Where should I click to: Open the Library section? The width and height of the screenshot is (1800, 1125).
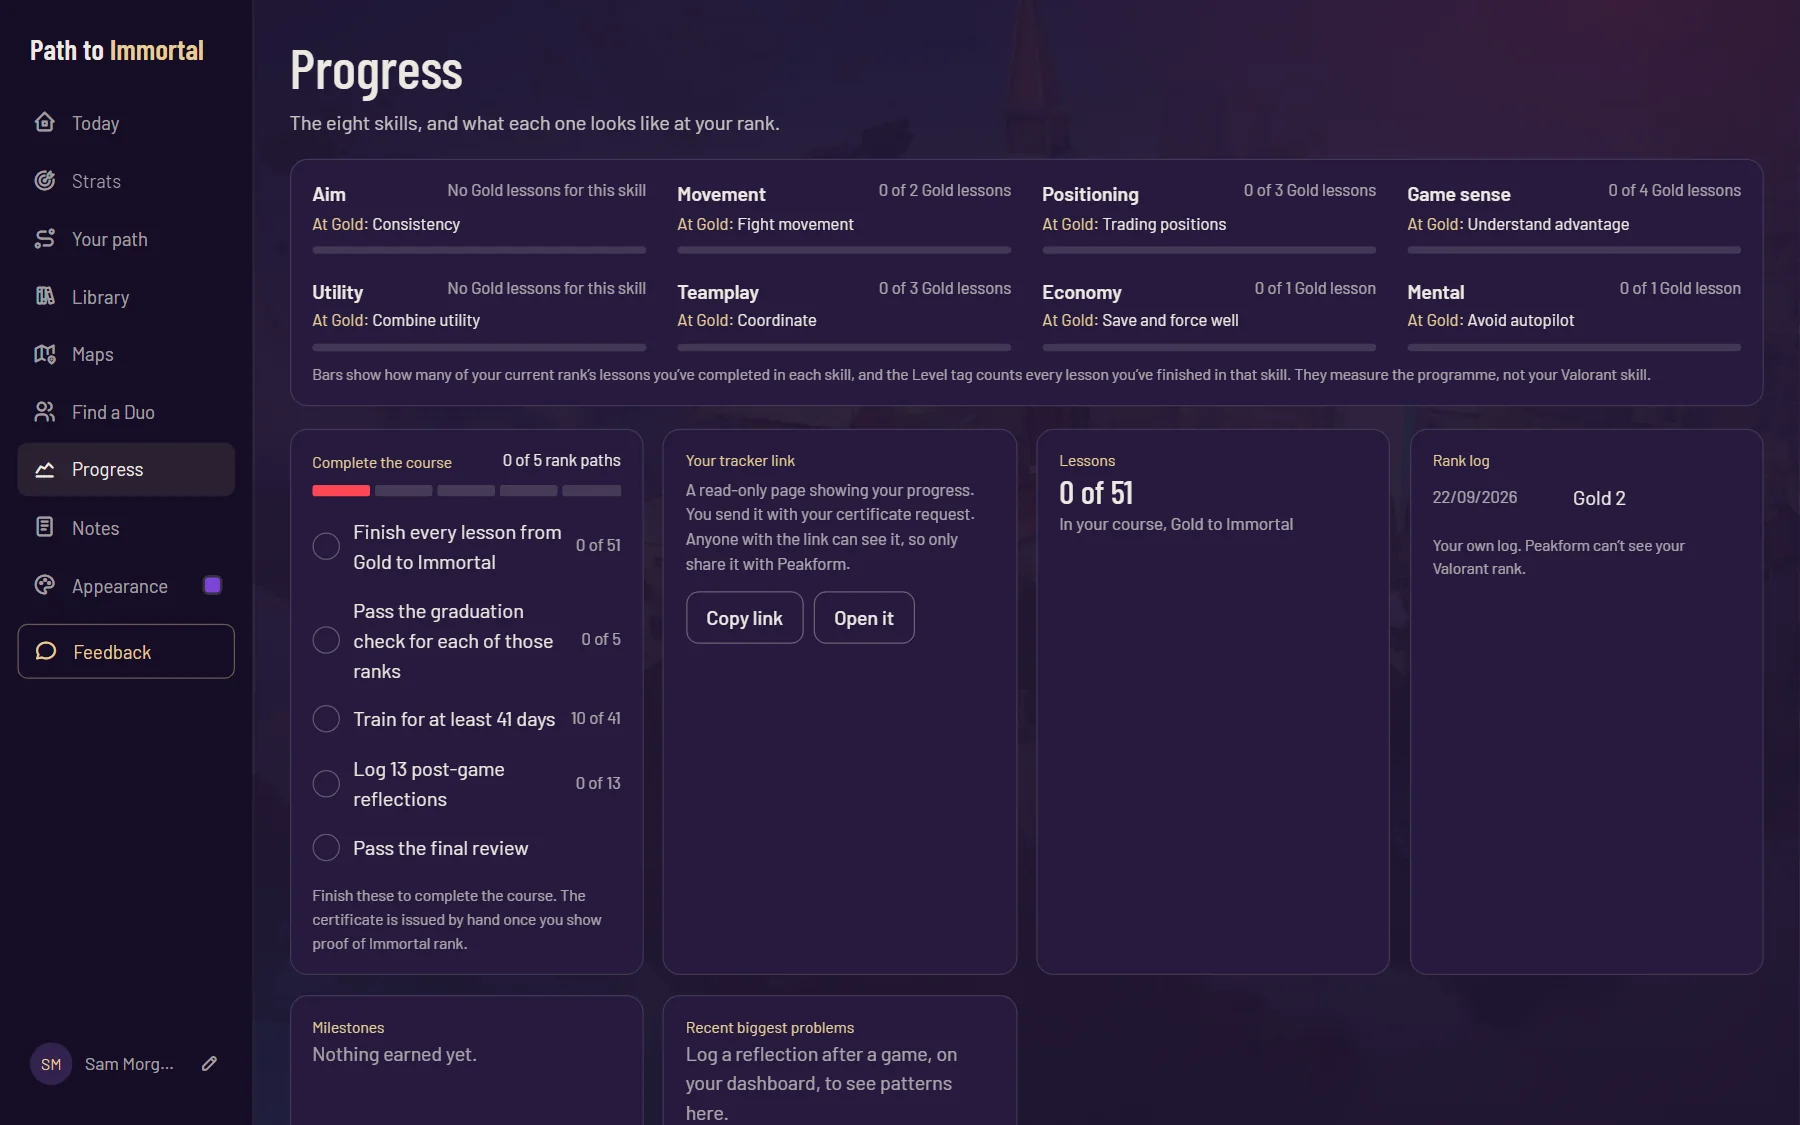click(x=126, y=297)
